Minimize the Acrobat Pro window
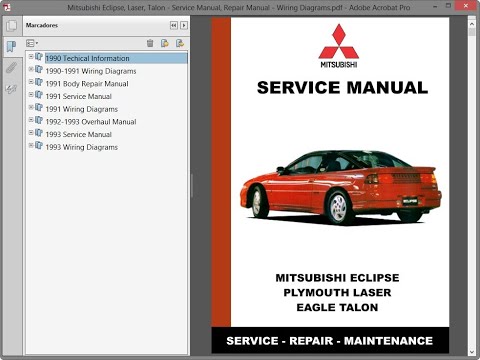Screen dimensions: 480x360 coord(435,6)
